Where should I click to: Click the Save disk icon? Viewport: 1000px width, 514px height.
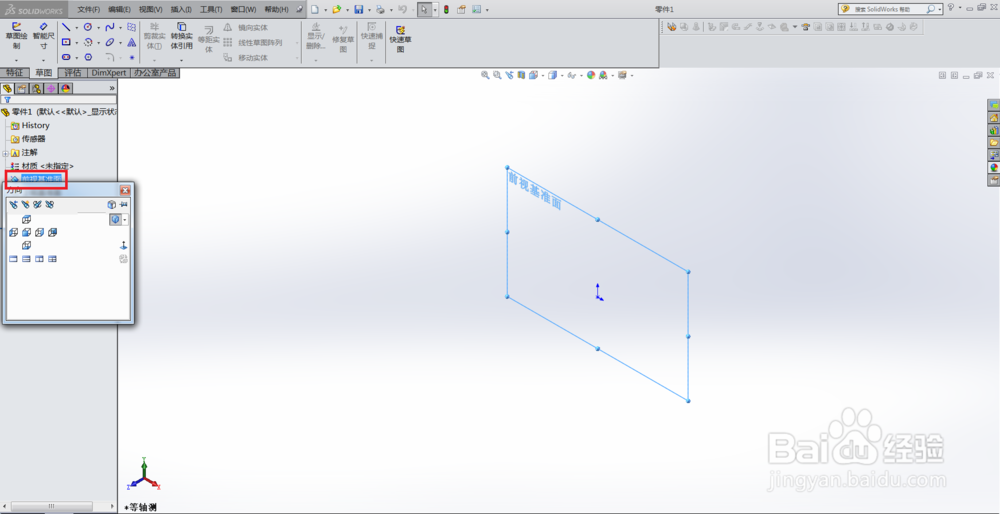358,10
